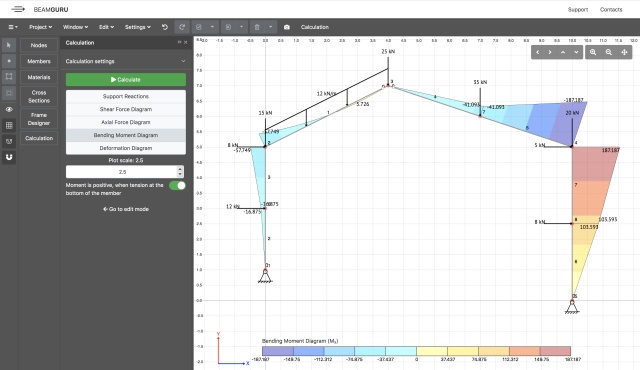Toggle the eye visibility icon in sidebar
The height and width of the screenshot is (370, 640).
(9, 109)
